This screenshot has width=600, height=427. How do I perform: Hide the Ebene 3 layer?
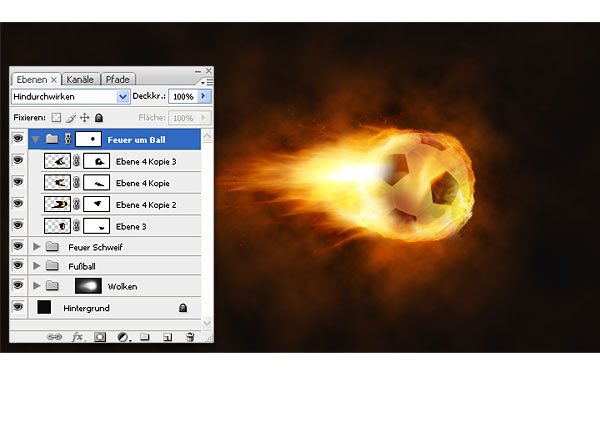[x=18, y=225]
